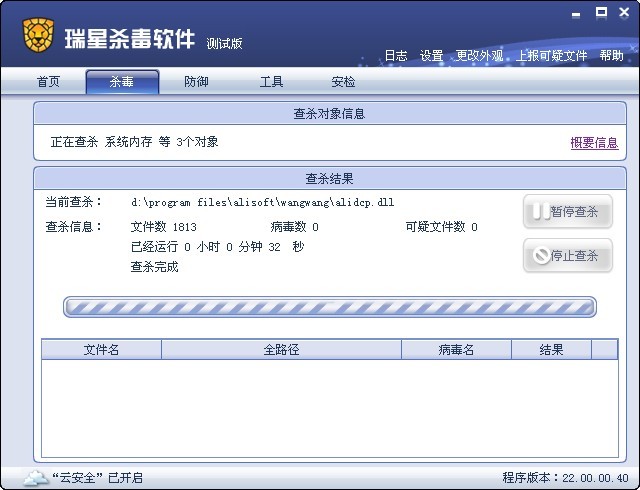This screenshot has height=490, width=640.
Task: Sort by the 文件名 column header
Action: pos(101,350)
